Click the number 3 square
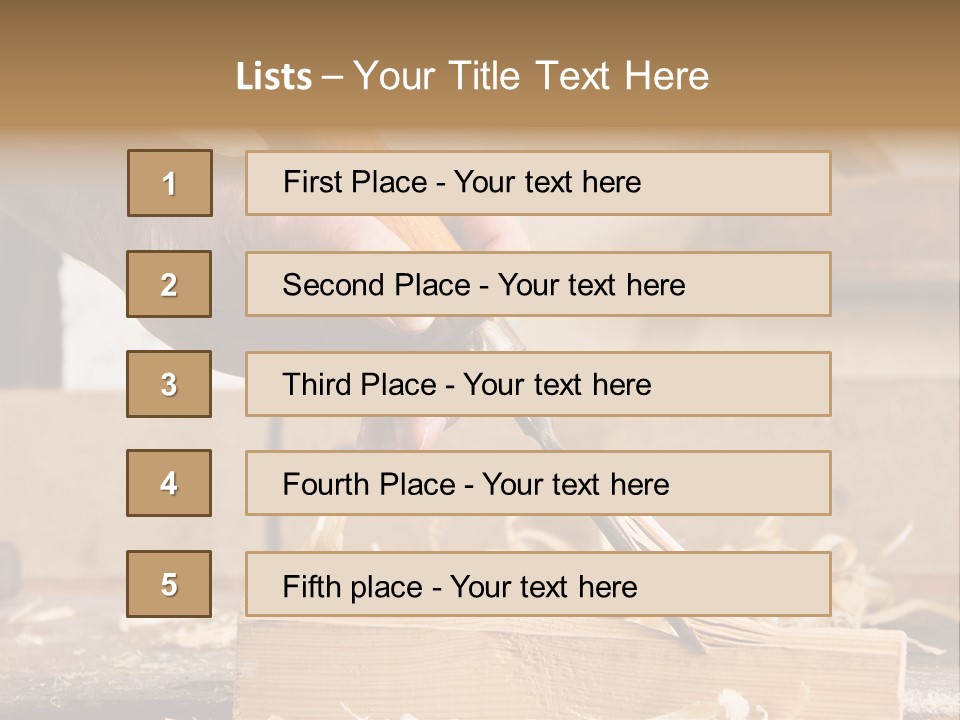The width and height of the screenshot is (960, 720). (169, 384)
